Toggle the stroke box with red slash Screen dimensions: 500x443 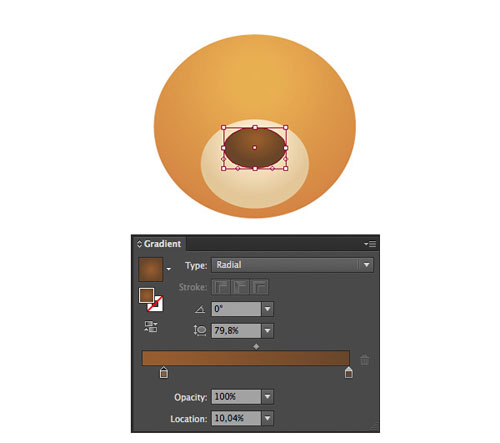pyautogui.click(x=156, y=304)
